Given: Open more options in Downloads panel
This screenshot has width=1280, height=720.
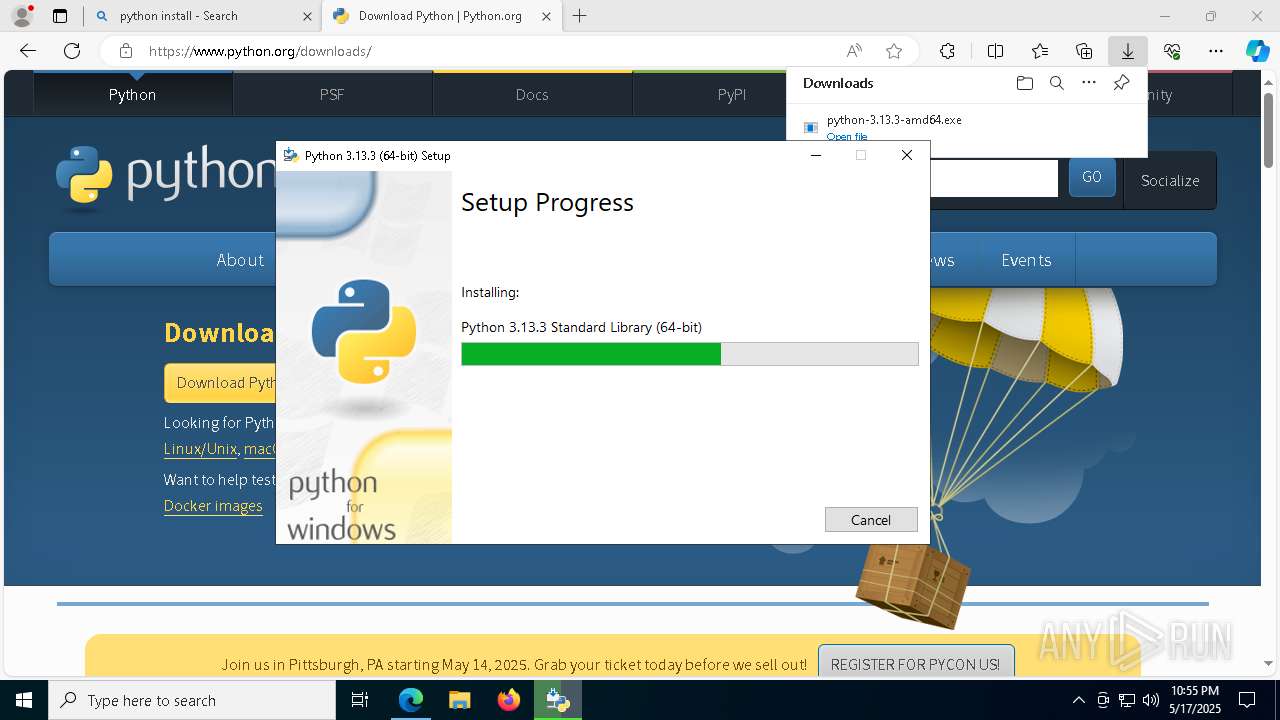Looking at the screenshot, I should pyautogui.click(x=1089, y=83).
